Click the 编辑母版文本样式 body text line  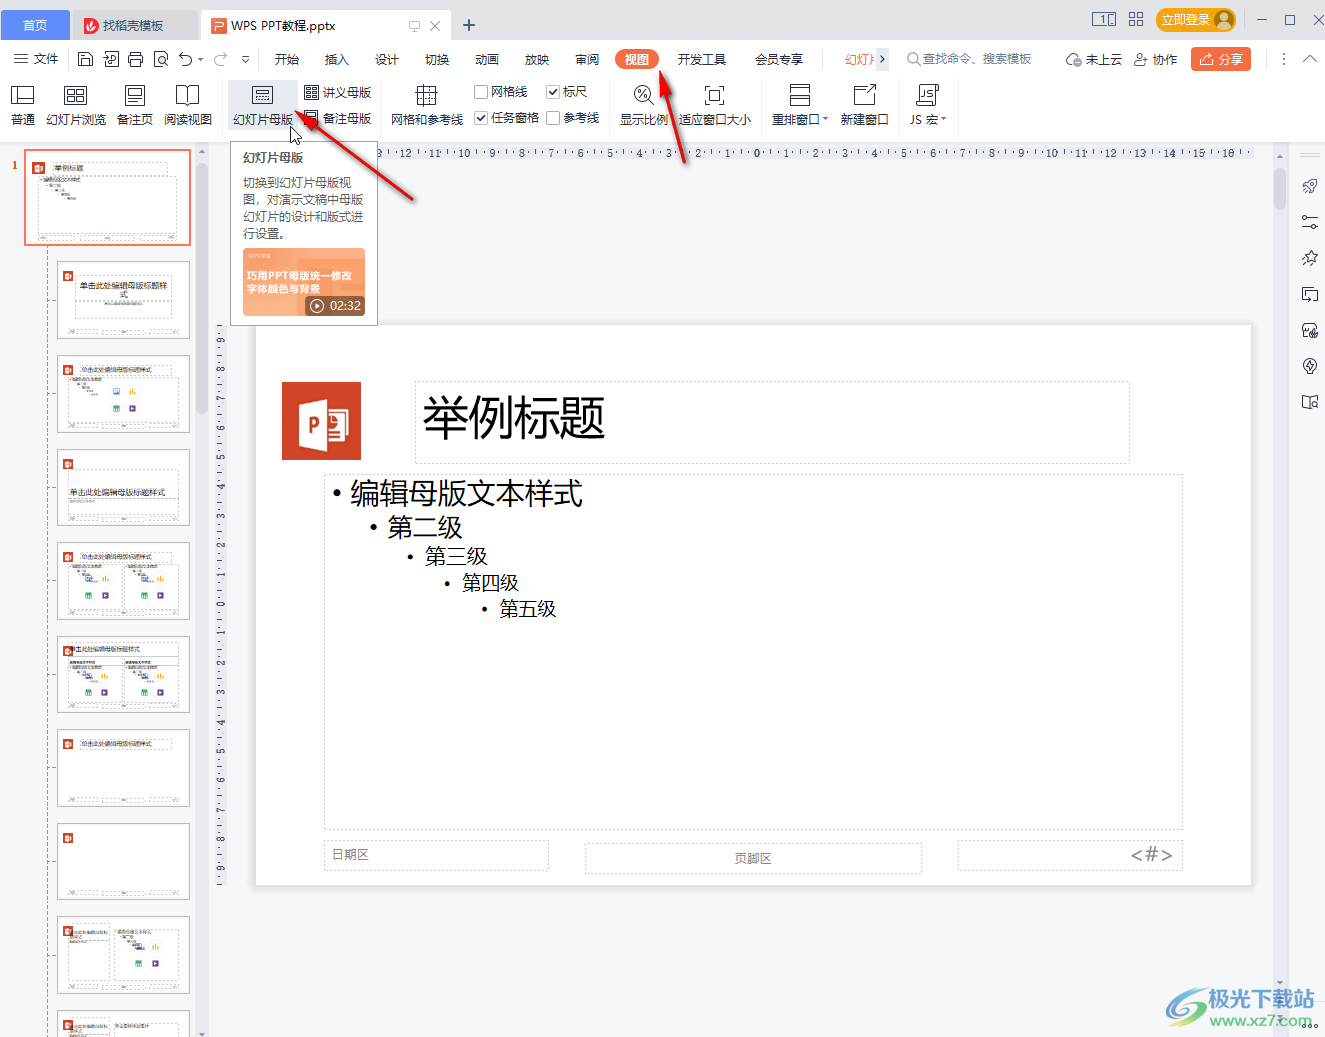coord(466,493)
